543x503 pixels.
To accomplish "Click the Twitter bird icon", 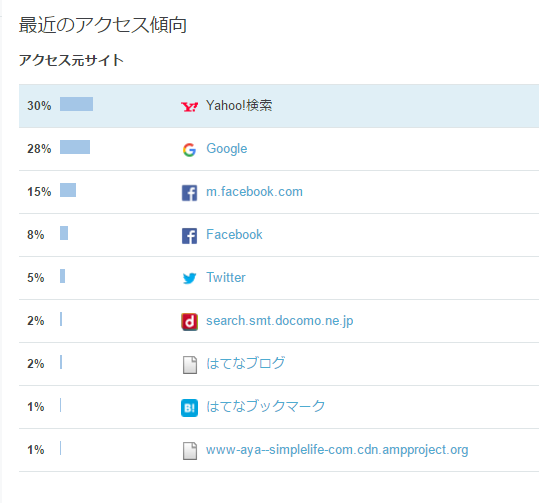I will point(189,278).
